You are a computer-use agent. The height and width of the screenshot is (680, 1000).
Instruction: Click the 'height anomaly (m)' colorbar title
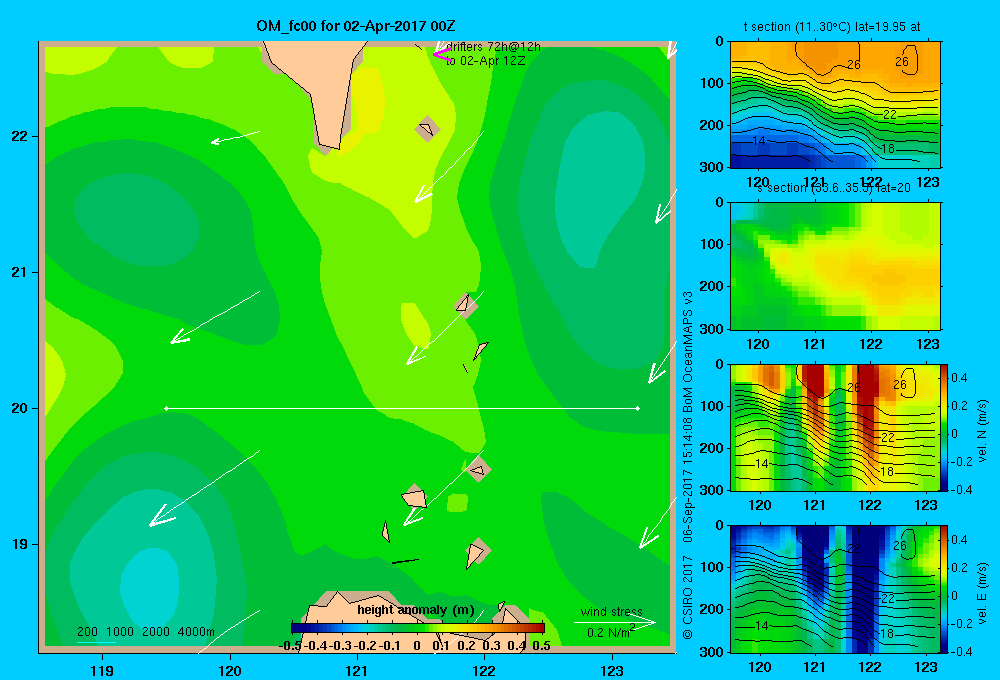click(416, 610)
